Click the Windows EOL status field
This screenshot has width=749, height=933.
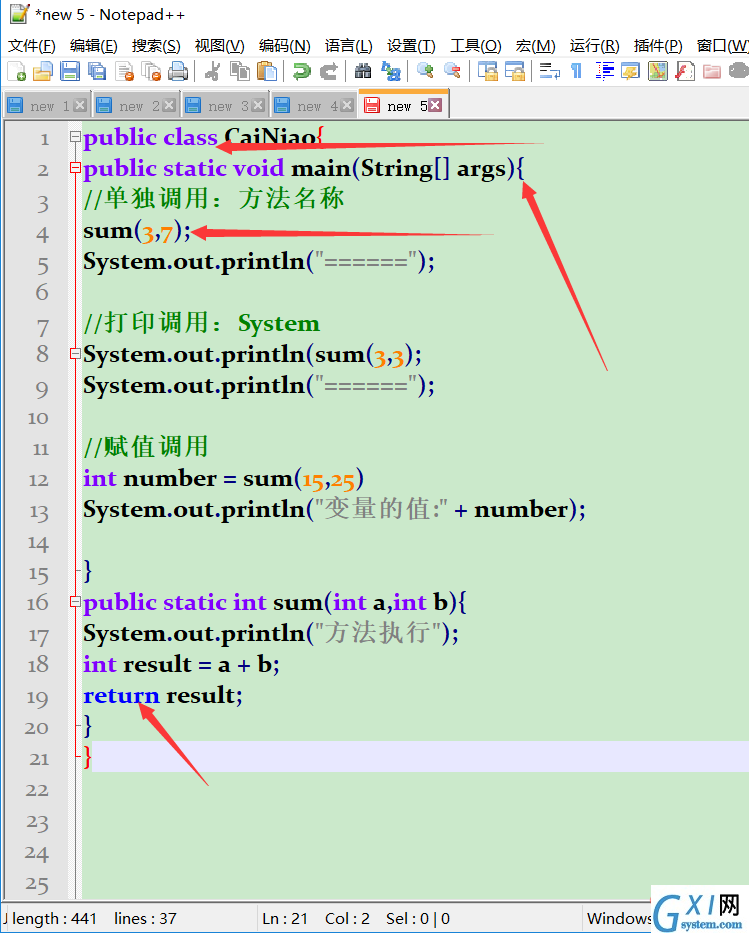(619, 919)
